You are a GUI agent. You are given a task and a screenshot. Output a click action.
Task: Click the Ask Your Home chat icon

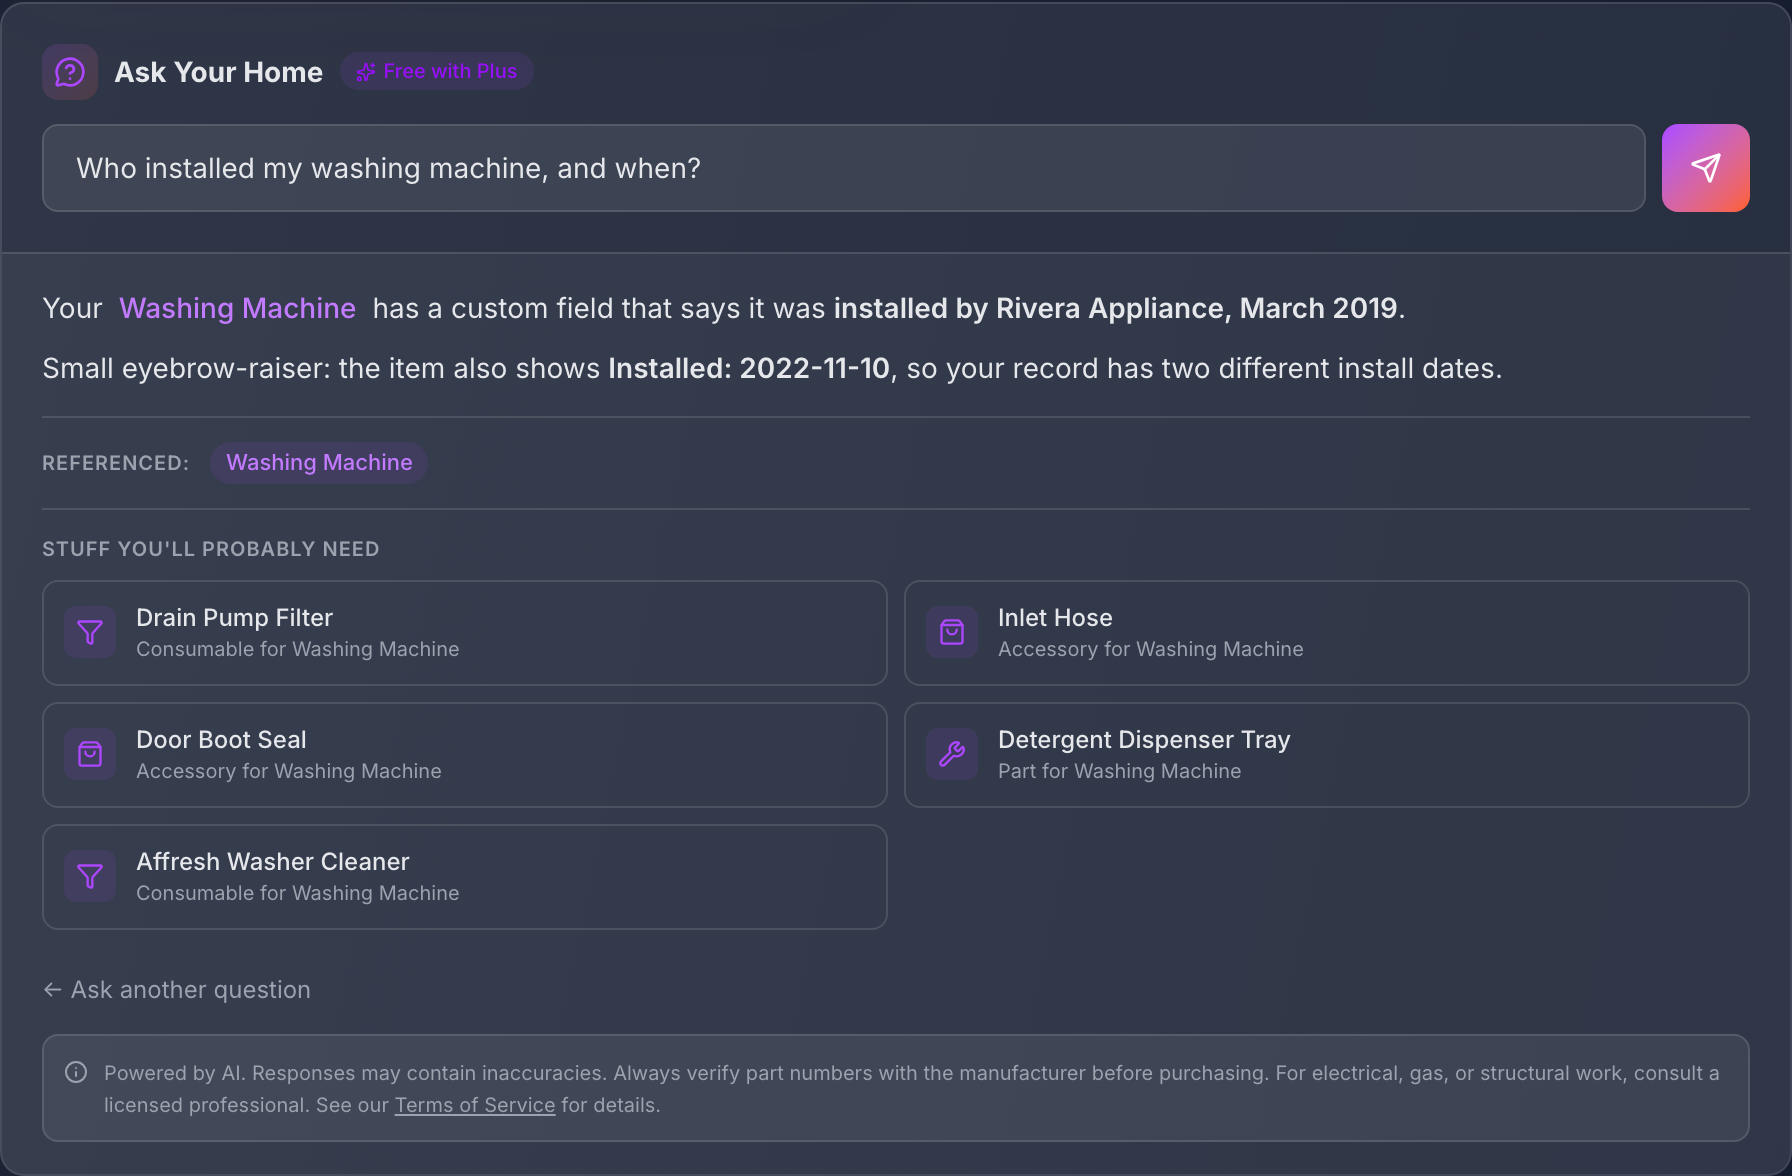click(70, 72)
